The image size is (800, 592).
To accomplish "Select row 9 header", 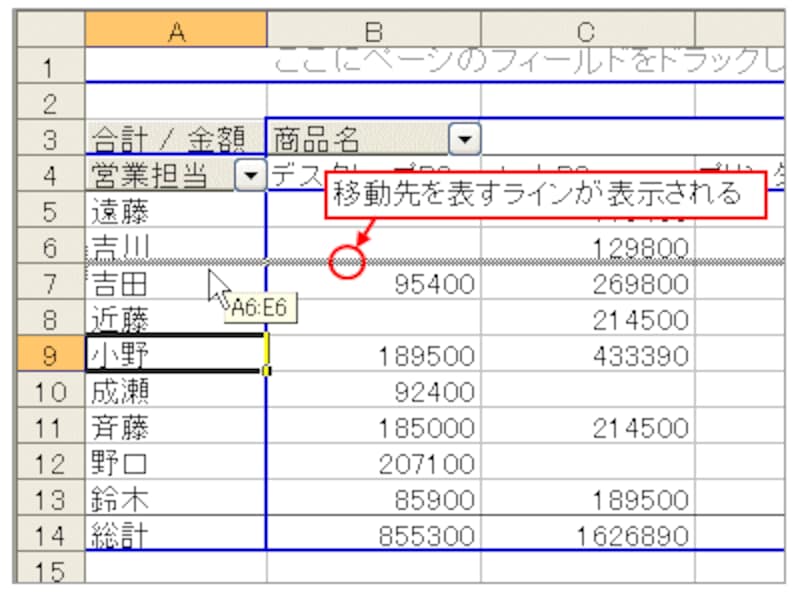I will [x=50, y=355].
